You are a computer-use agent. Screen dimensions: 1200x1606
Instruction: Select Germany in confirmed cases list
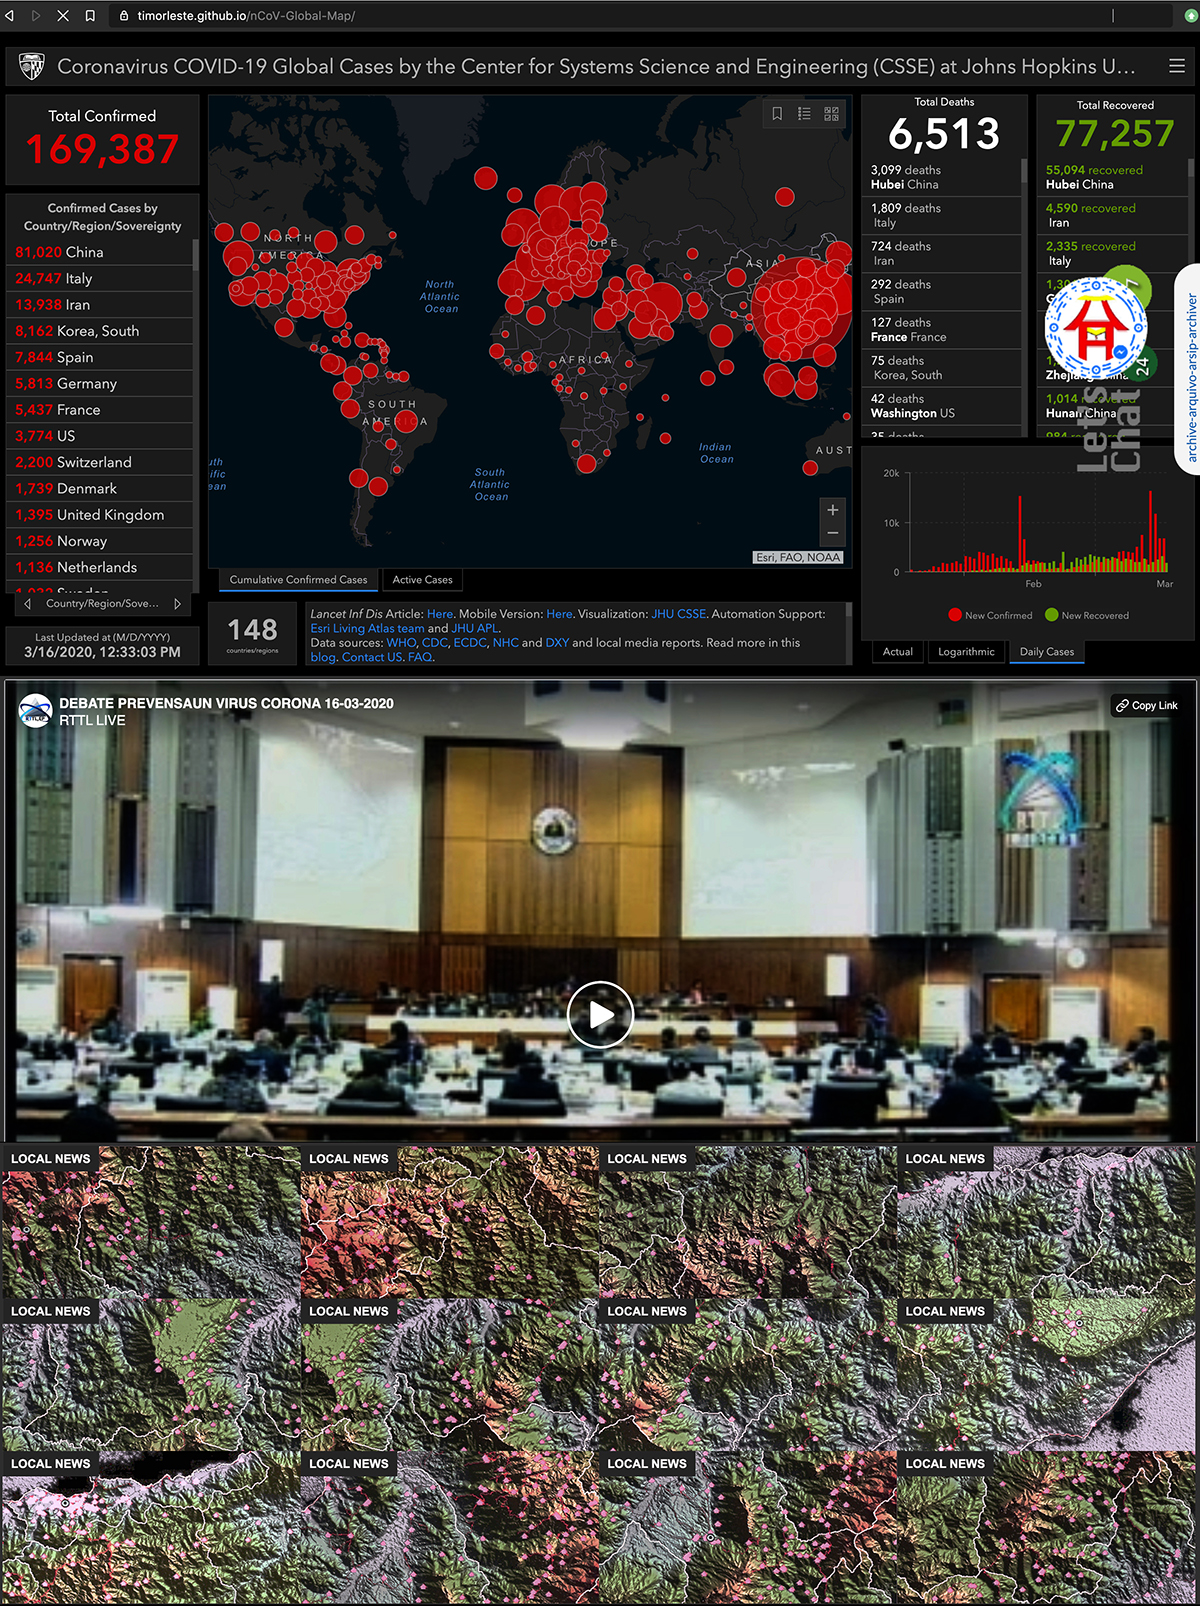[x=99, y=384]
